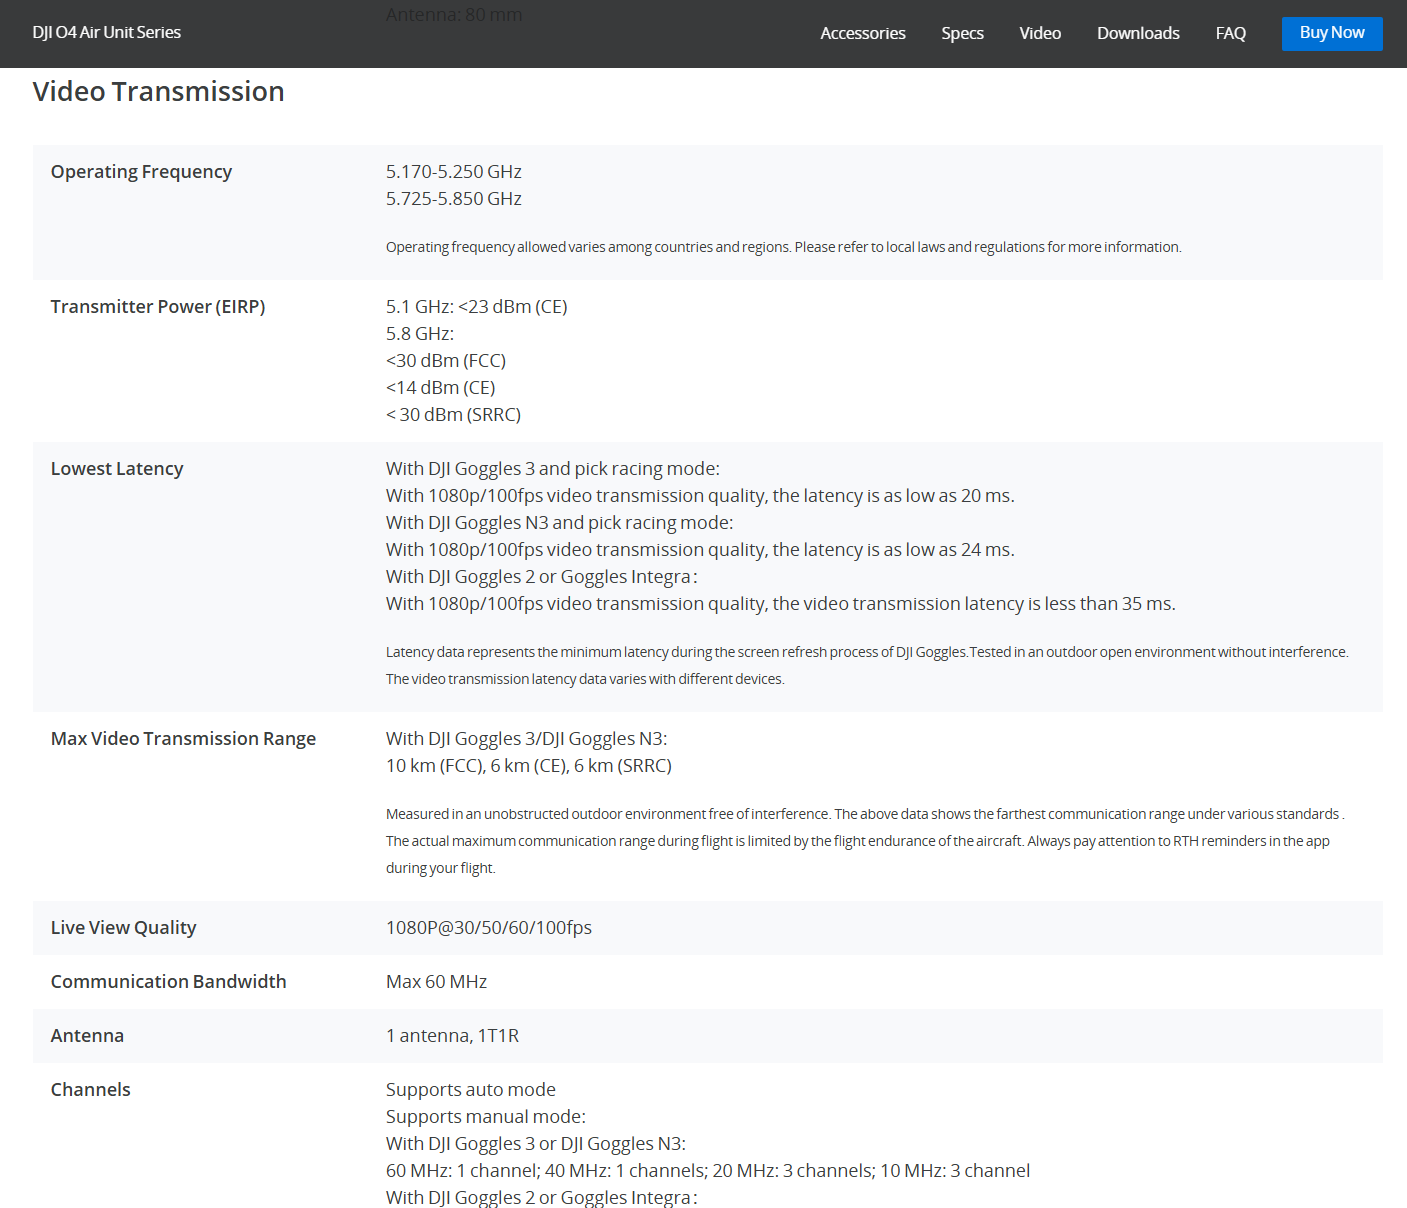Screen dimensions: 1407x1208
Task: Select the <14 dBm (CE) line
Action: [x=441, y=388]
